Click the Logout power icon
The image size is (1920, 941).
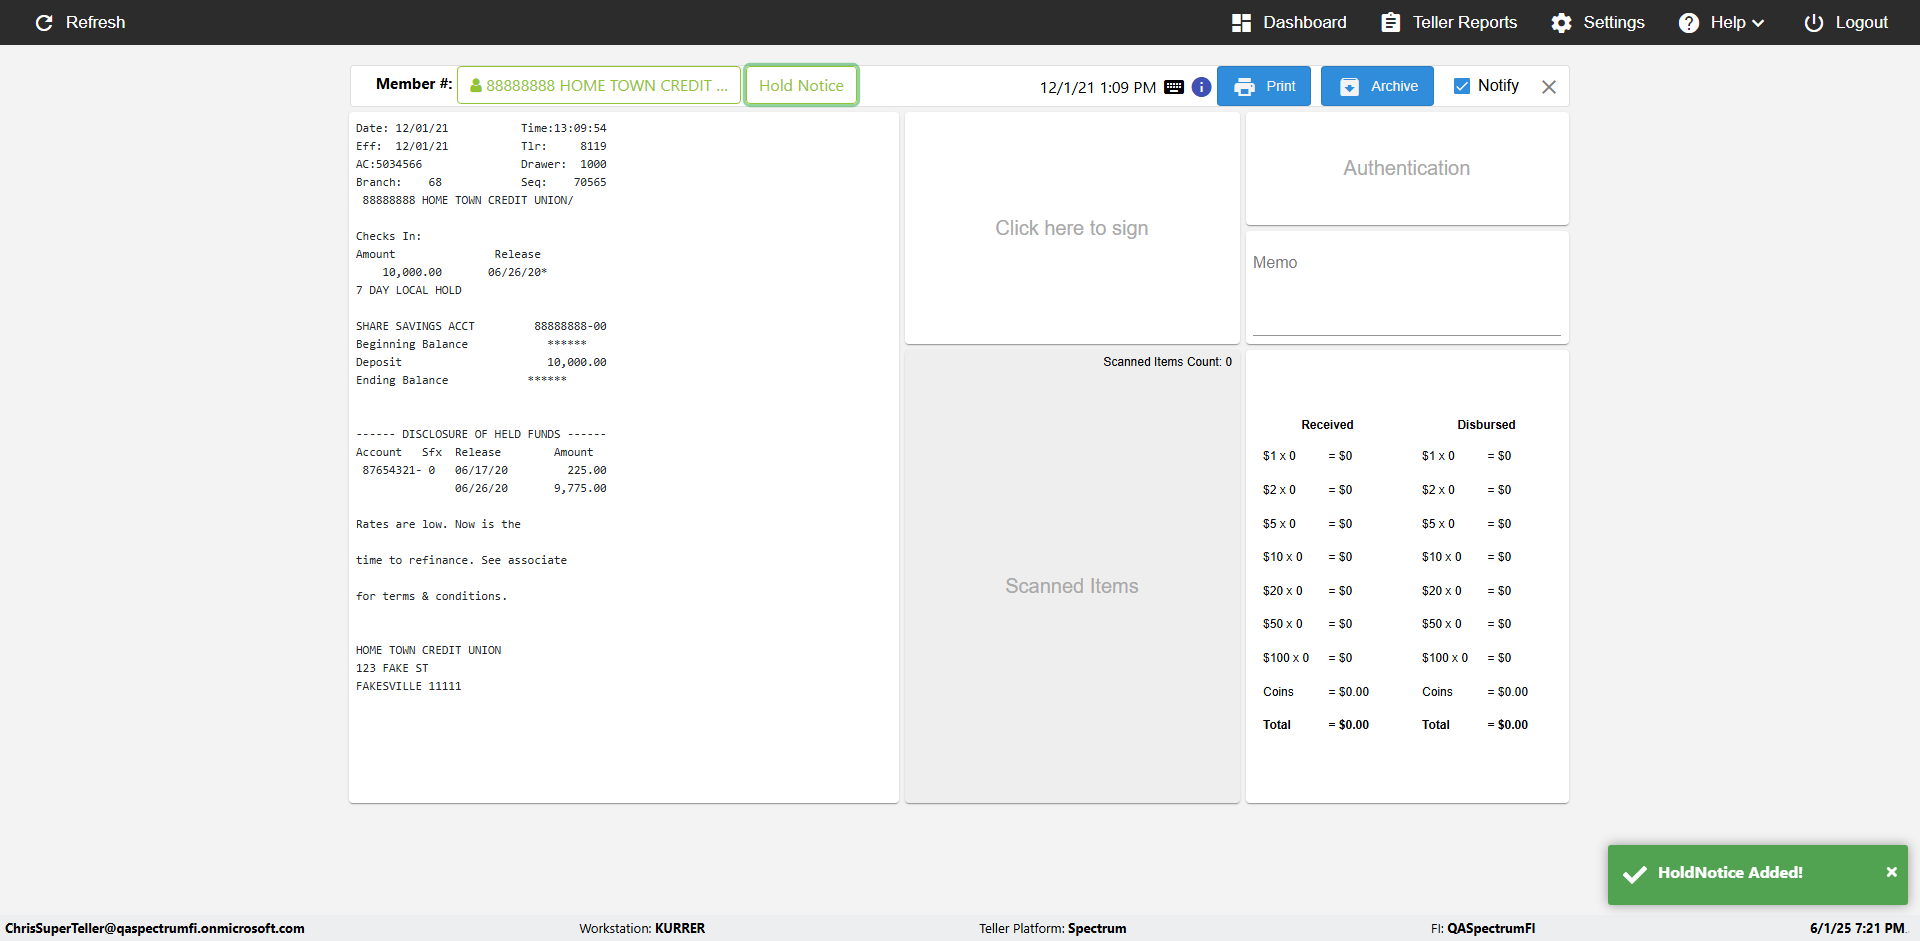click(1813, 23)
